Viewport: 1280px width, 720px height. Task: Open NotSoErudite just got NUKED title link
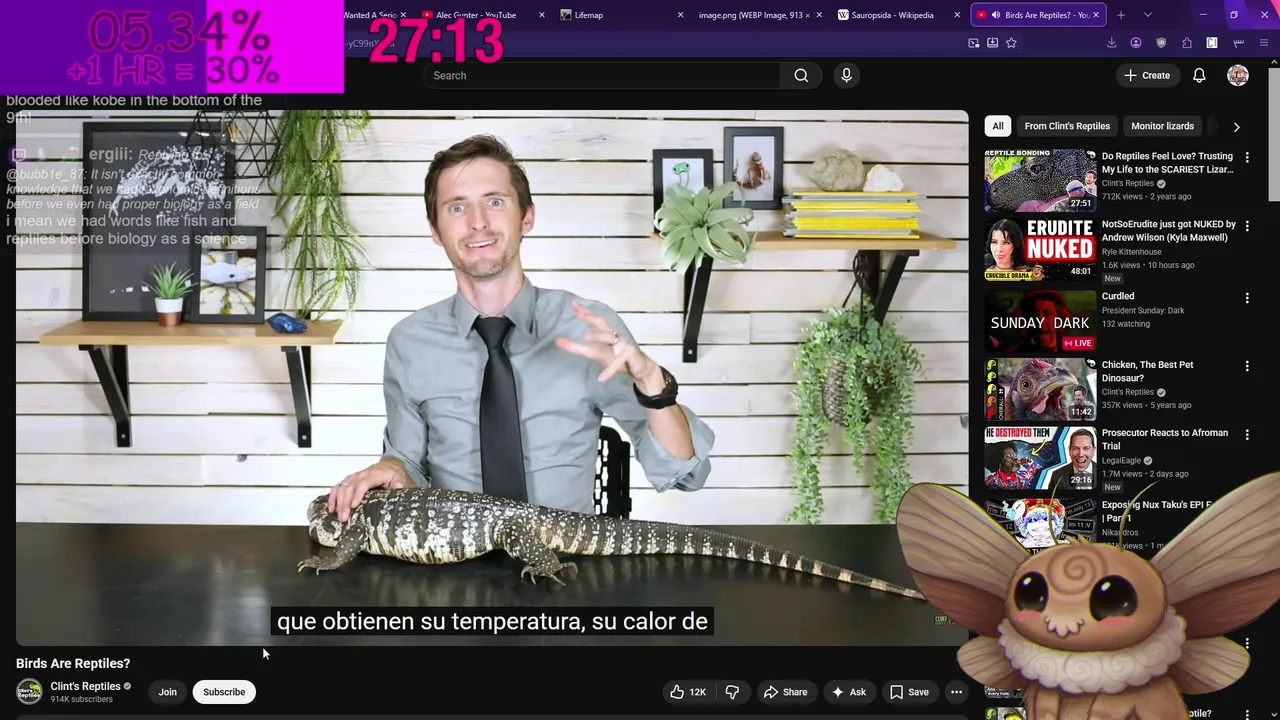point(1169,231)
